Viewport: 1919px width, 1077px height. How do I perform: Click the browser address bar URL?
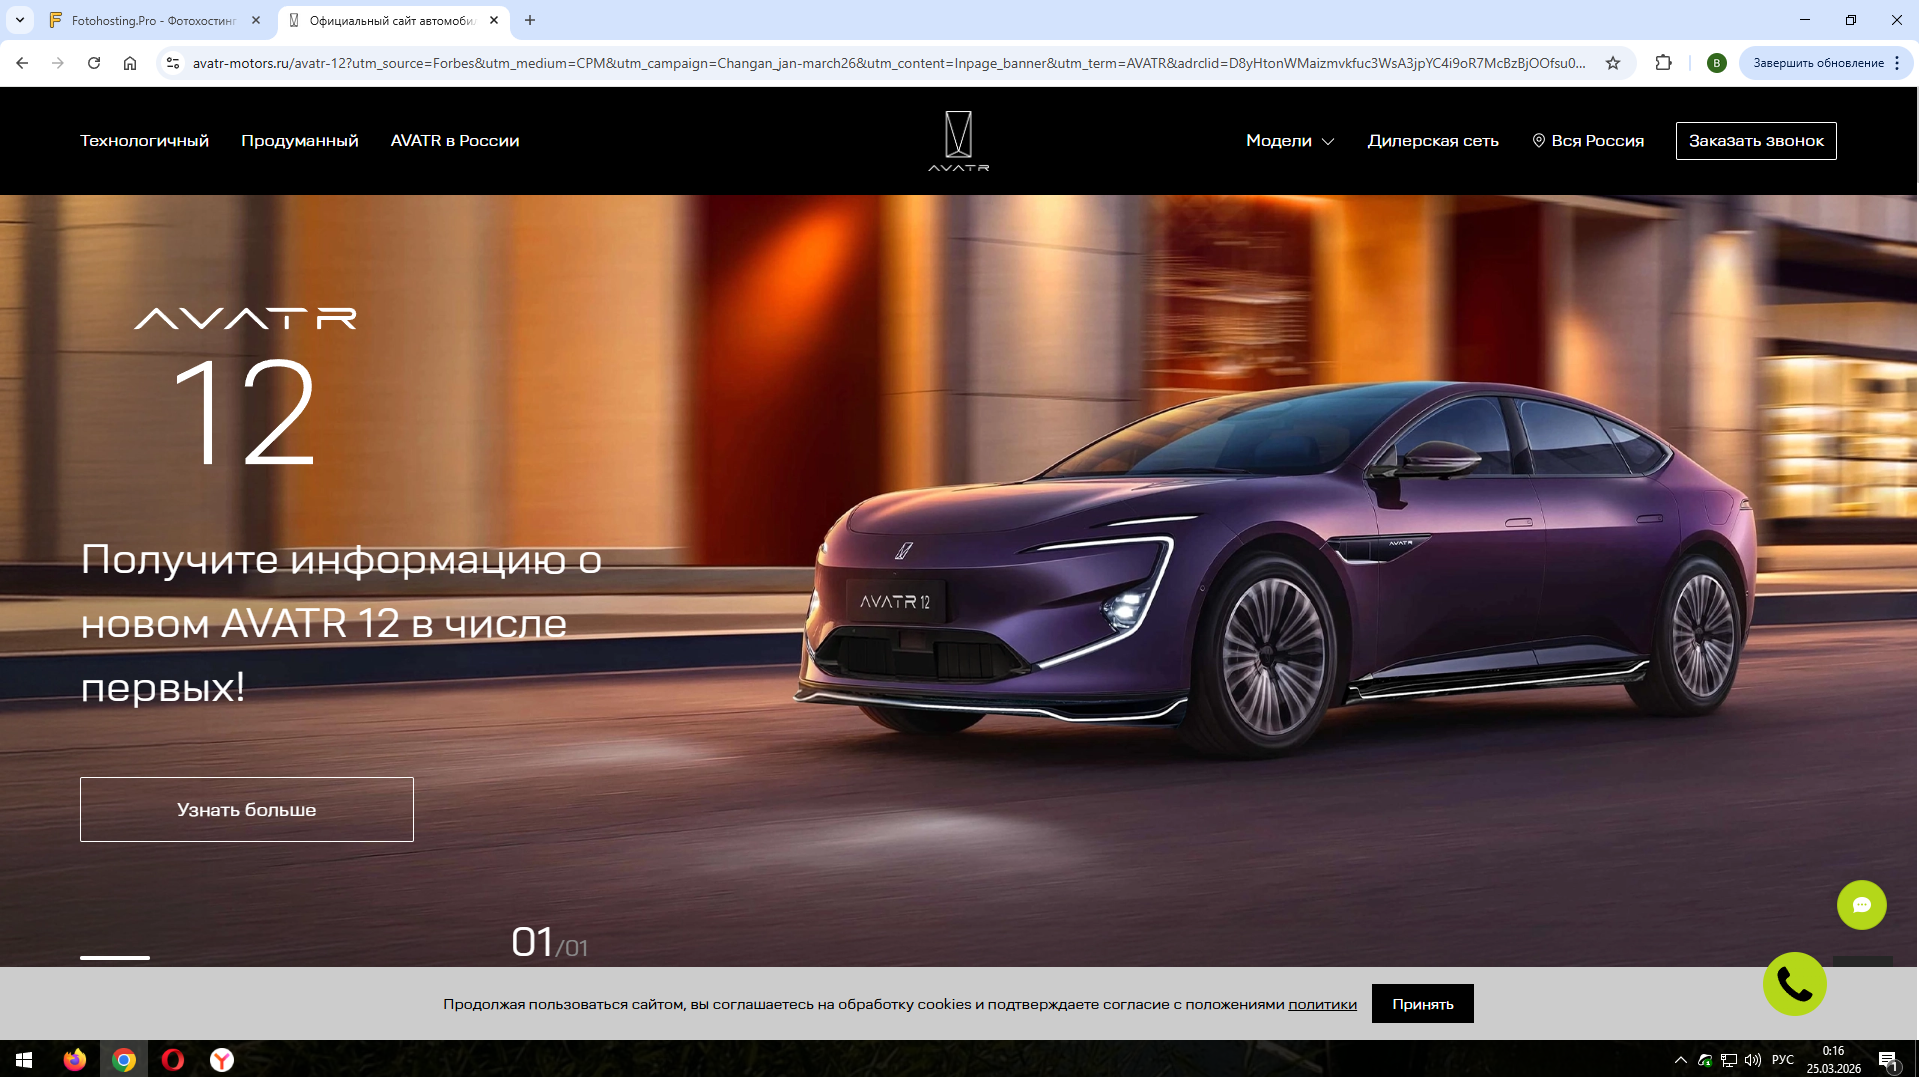coord(888,63)
